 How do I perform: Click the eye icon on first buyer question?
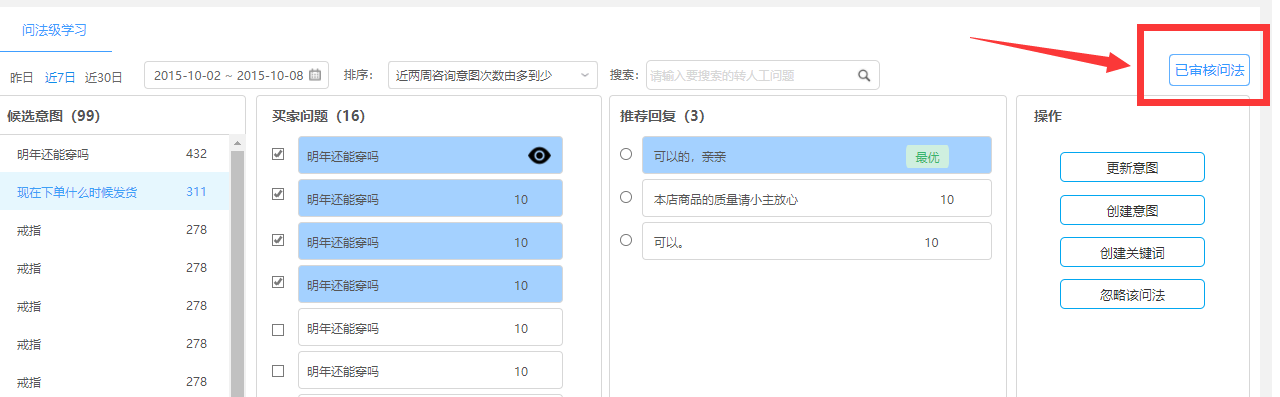pos(539,155)
